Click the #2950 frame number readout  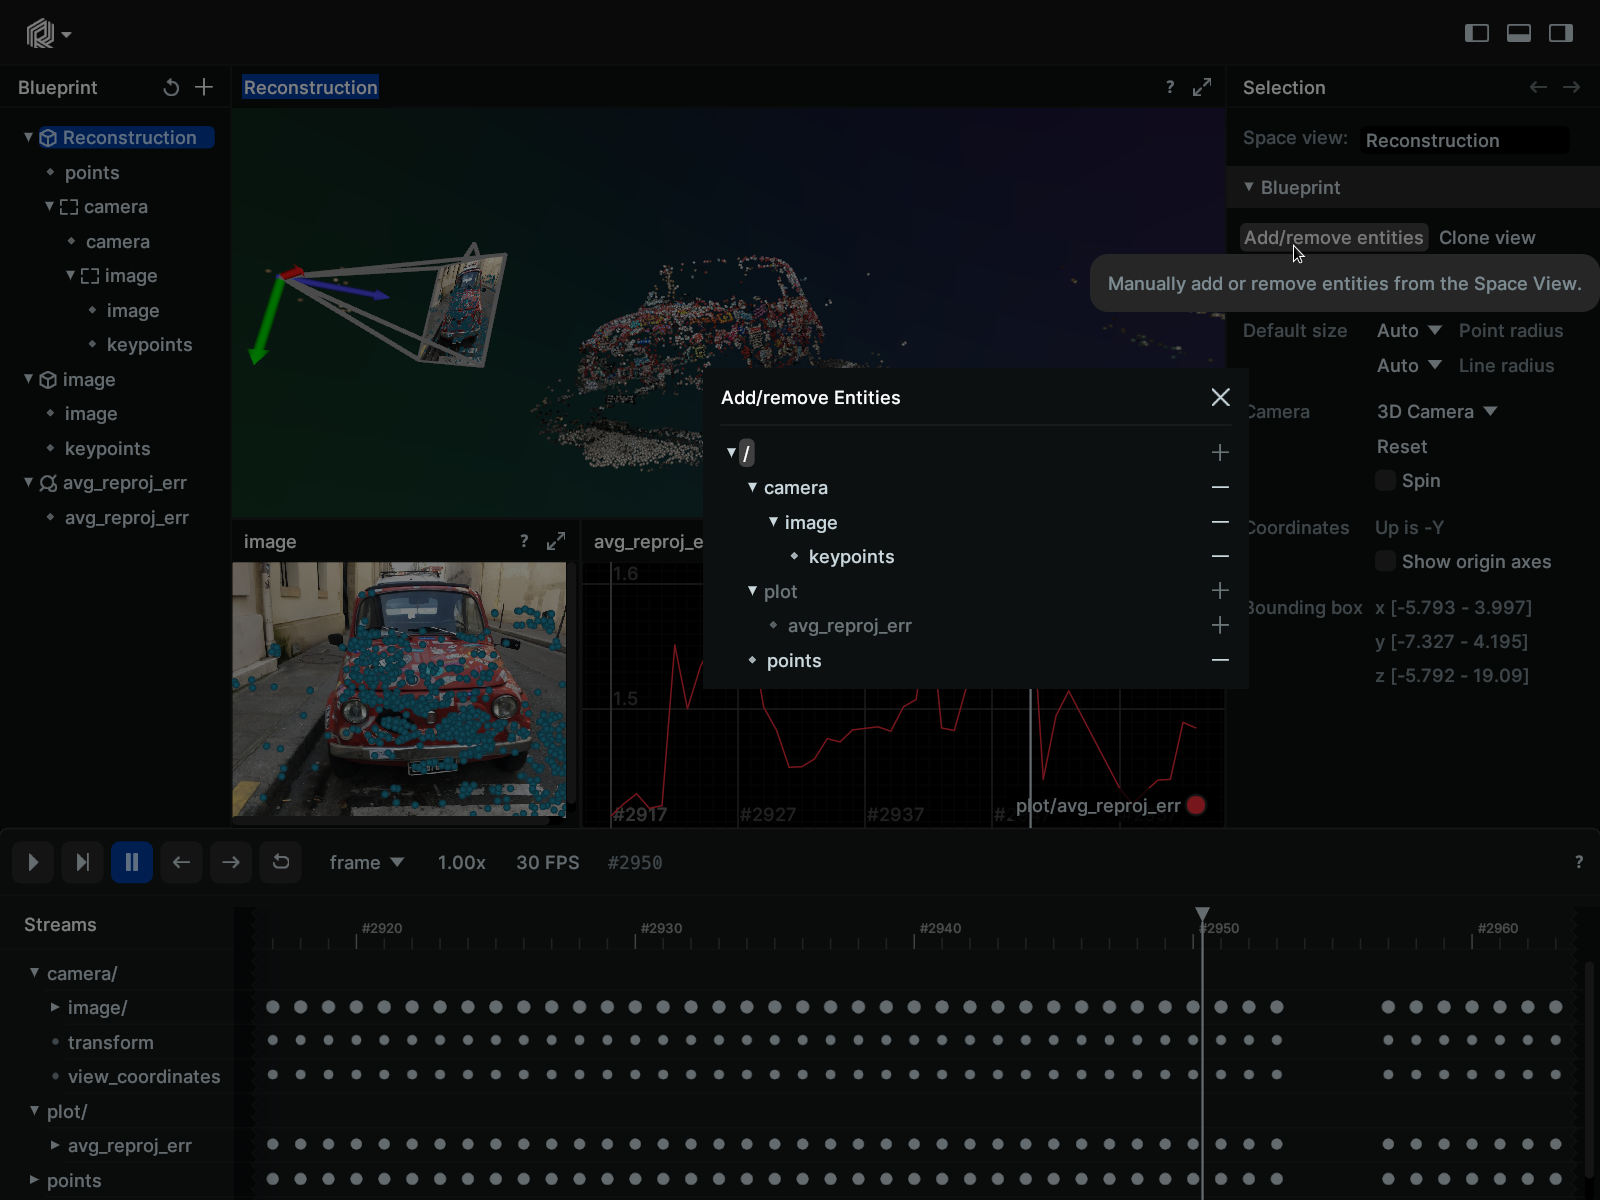(635, 862)
